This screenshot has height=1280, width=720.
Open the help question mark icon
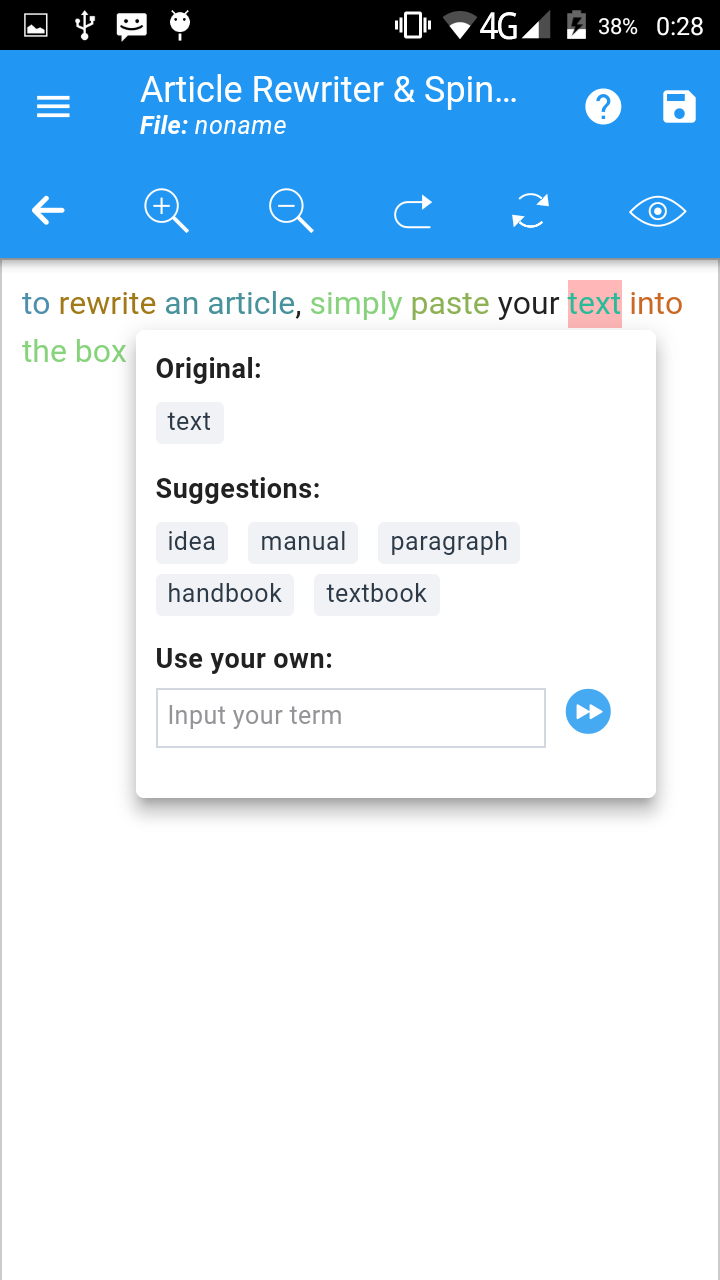[603, 107]
